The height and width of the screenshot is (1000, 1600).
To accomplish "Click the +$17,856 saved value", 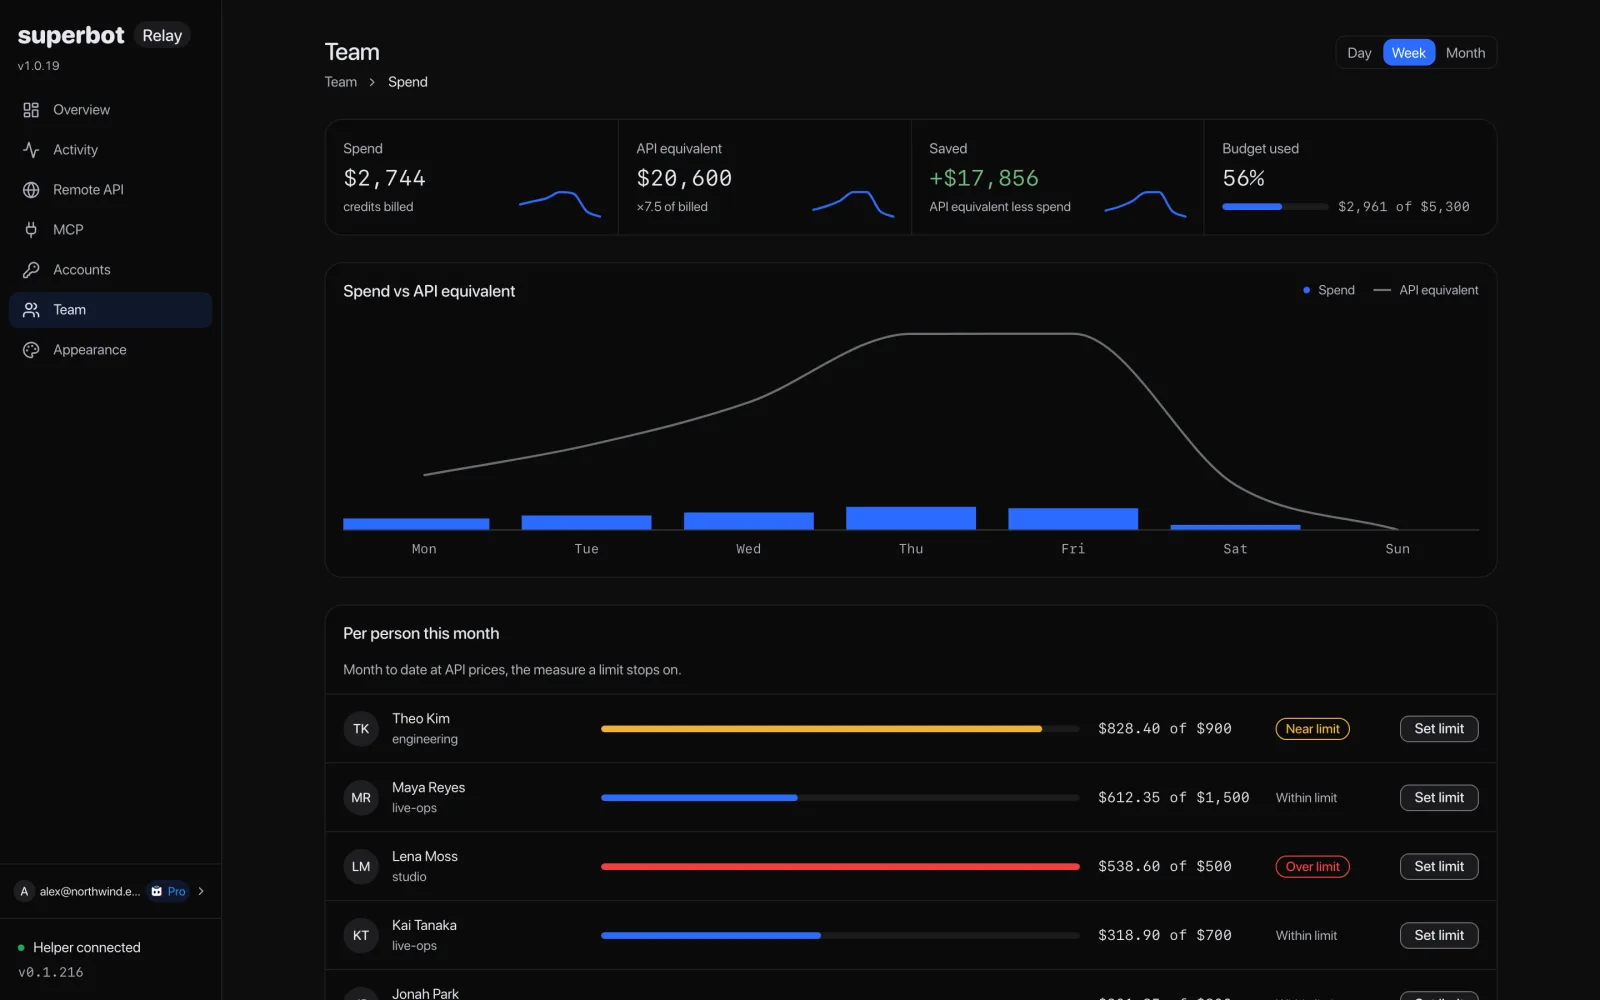I will pos(984,178).
